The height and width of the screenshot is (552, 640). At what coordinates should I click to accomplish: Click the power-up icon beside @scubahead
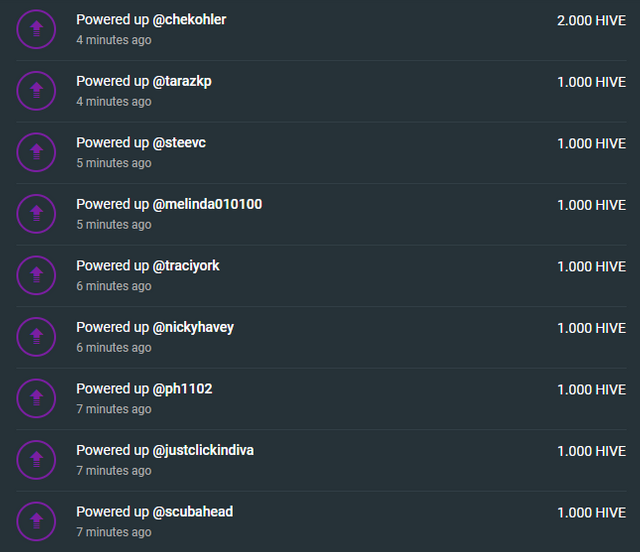36,521
